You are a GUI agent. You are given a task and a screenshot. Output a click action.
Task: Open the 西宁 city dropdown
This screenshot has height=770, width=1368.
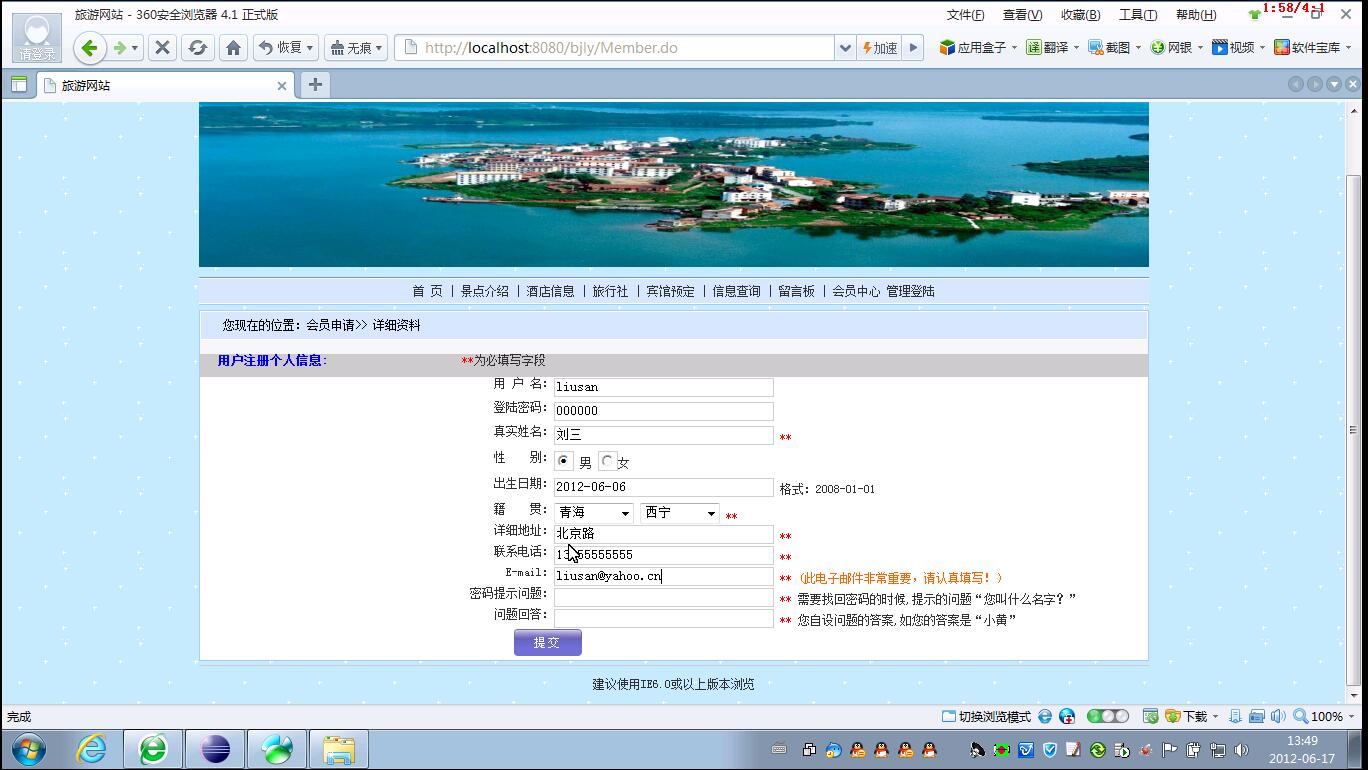680,513
